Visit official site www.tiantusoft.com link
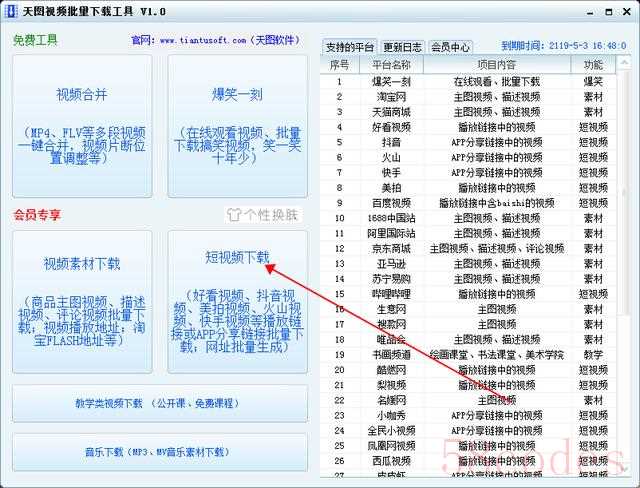 point(203,41)
